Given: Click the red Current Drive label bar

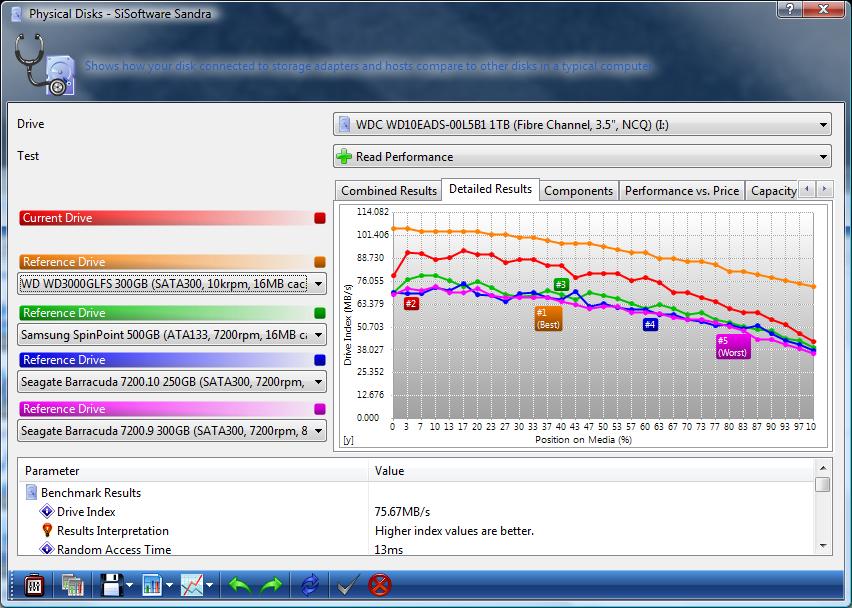Looking at the screenshot, I should tap(166, 218).
